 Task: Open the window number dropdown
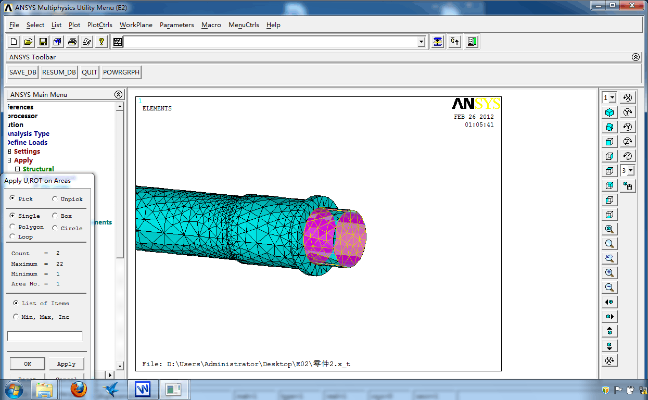pyautogui.click(x=610, y=97)
